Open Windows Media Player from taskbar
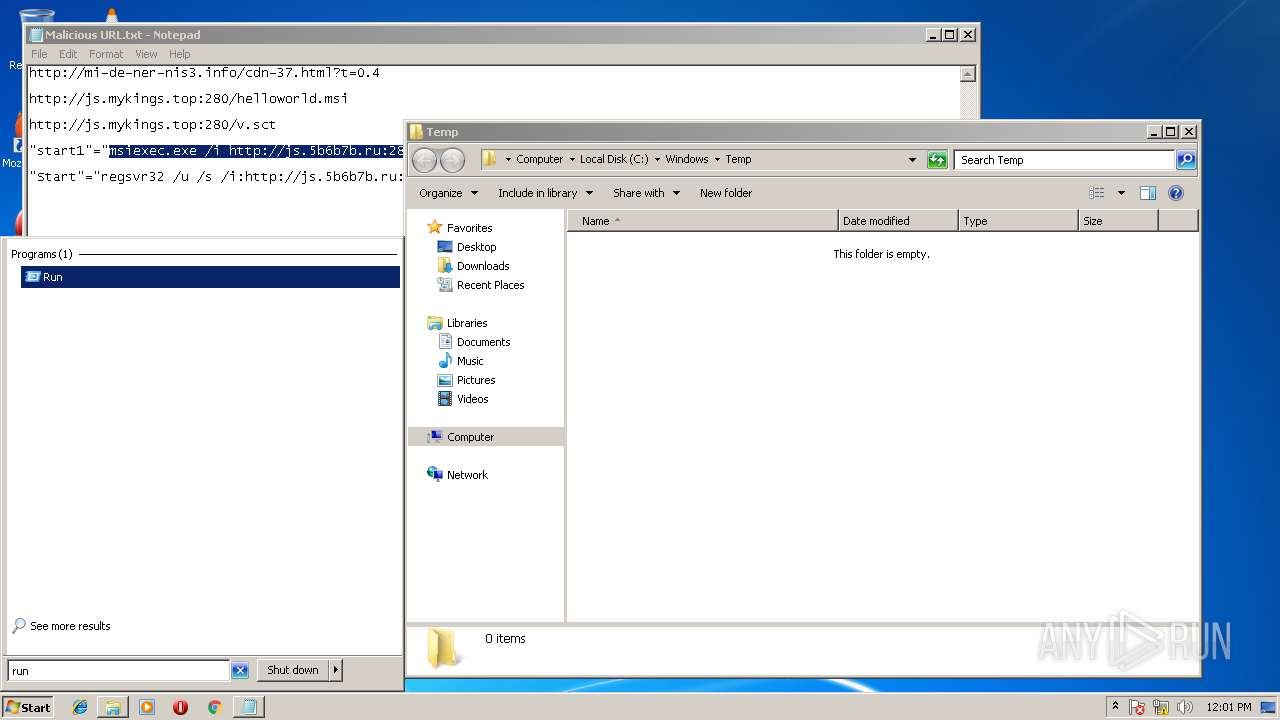Viewport: 1280px width, 720px height. 147,707
